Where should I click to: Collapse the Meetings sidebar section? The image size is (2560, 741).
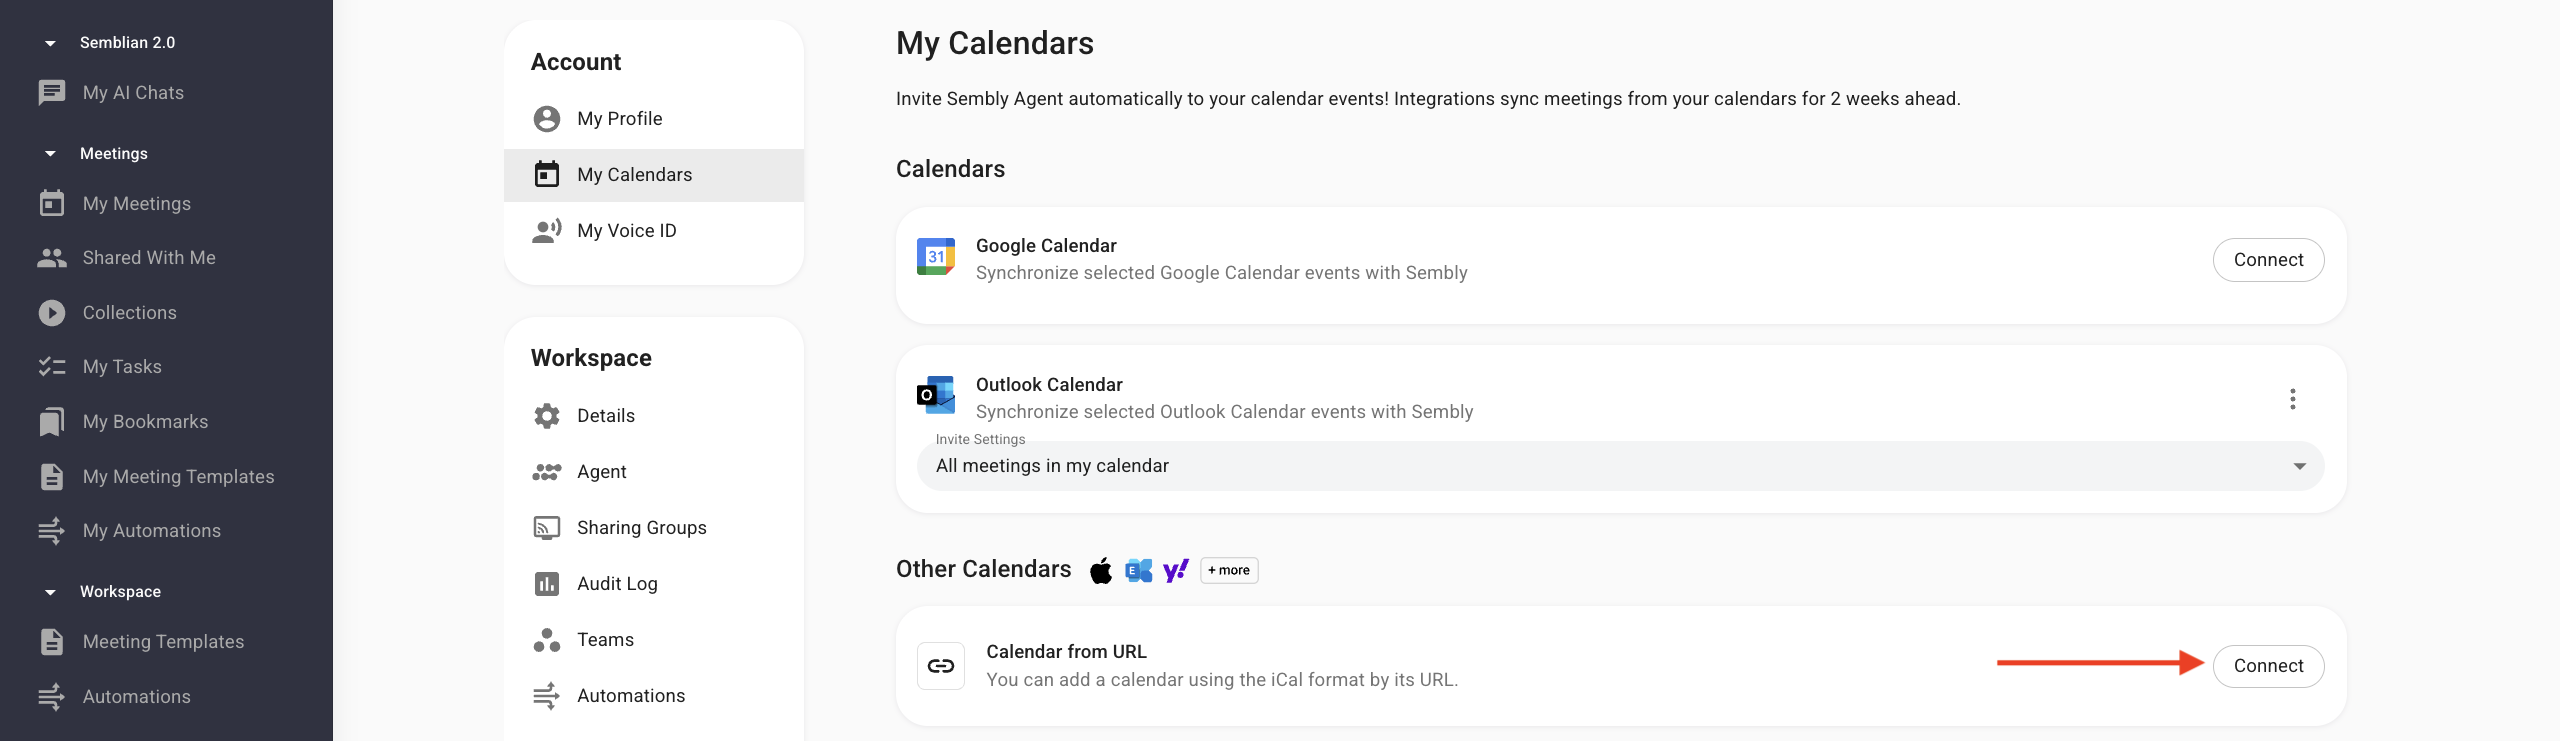(x=50, y=154)
